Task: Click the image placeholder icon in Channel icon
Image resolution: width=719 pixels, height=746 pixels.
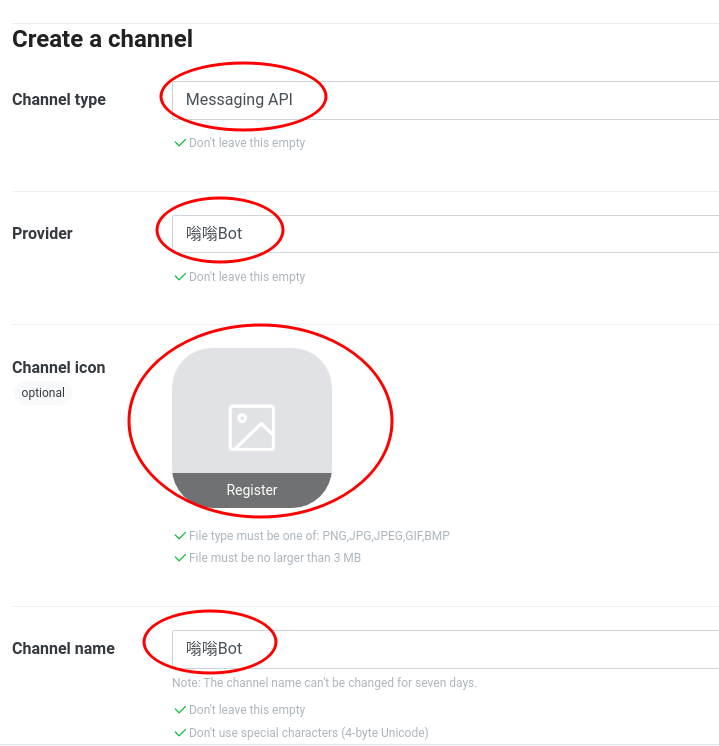Action: pyautogui.click(x=251, y=427)
